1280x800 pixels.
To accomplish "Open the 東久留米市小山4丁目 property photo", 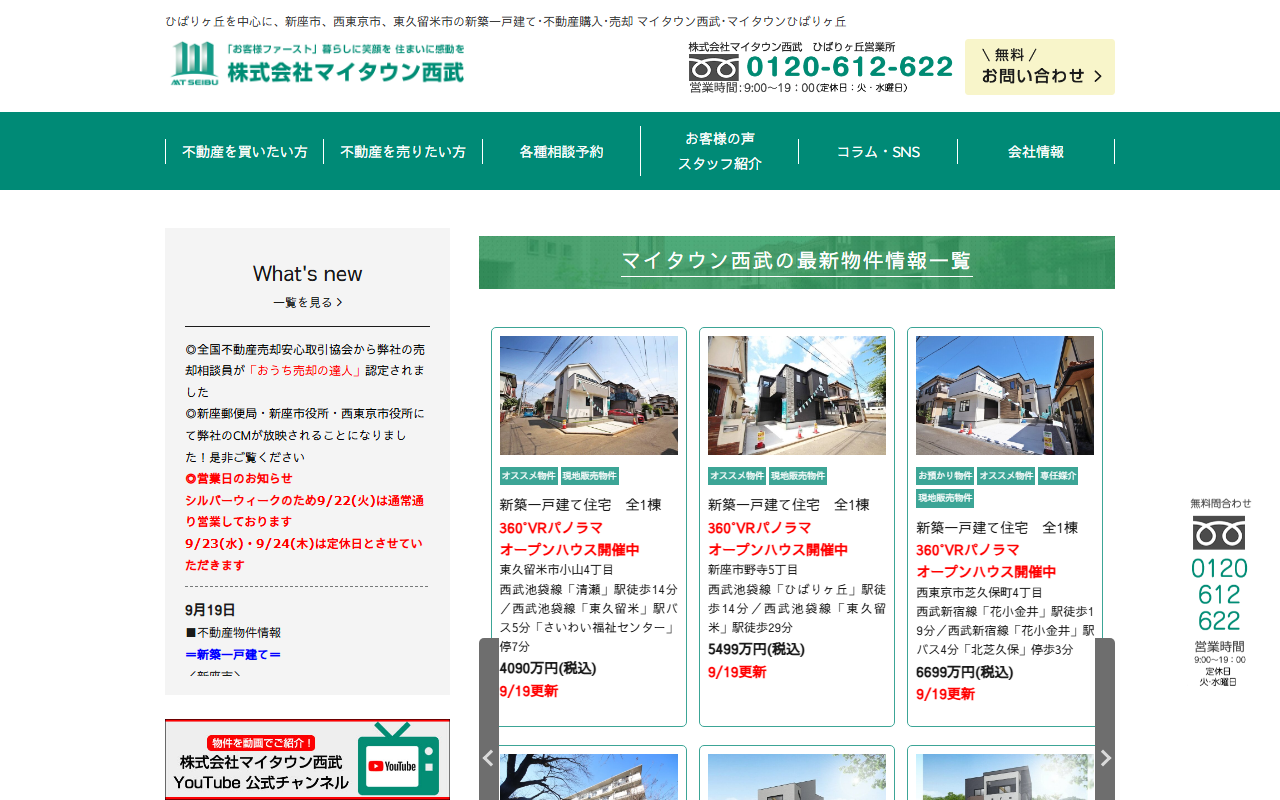I will pyautogui.click(x=589, y=395).
